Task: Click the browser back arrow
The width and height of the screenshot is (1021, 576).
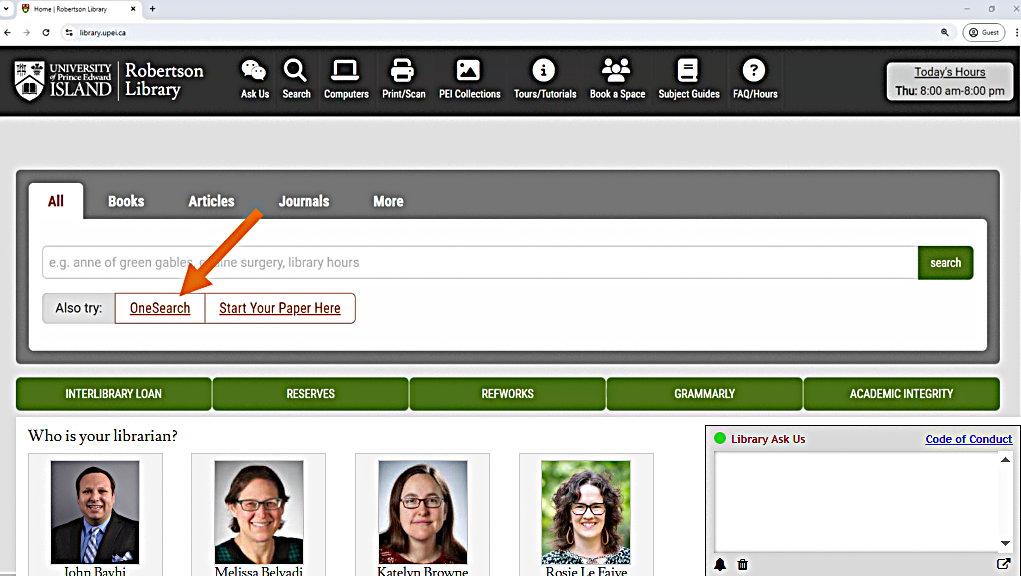Action: click(x=8, y=33)
